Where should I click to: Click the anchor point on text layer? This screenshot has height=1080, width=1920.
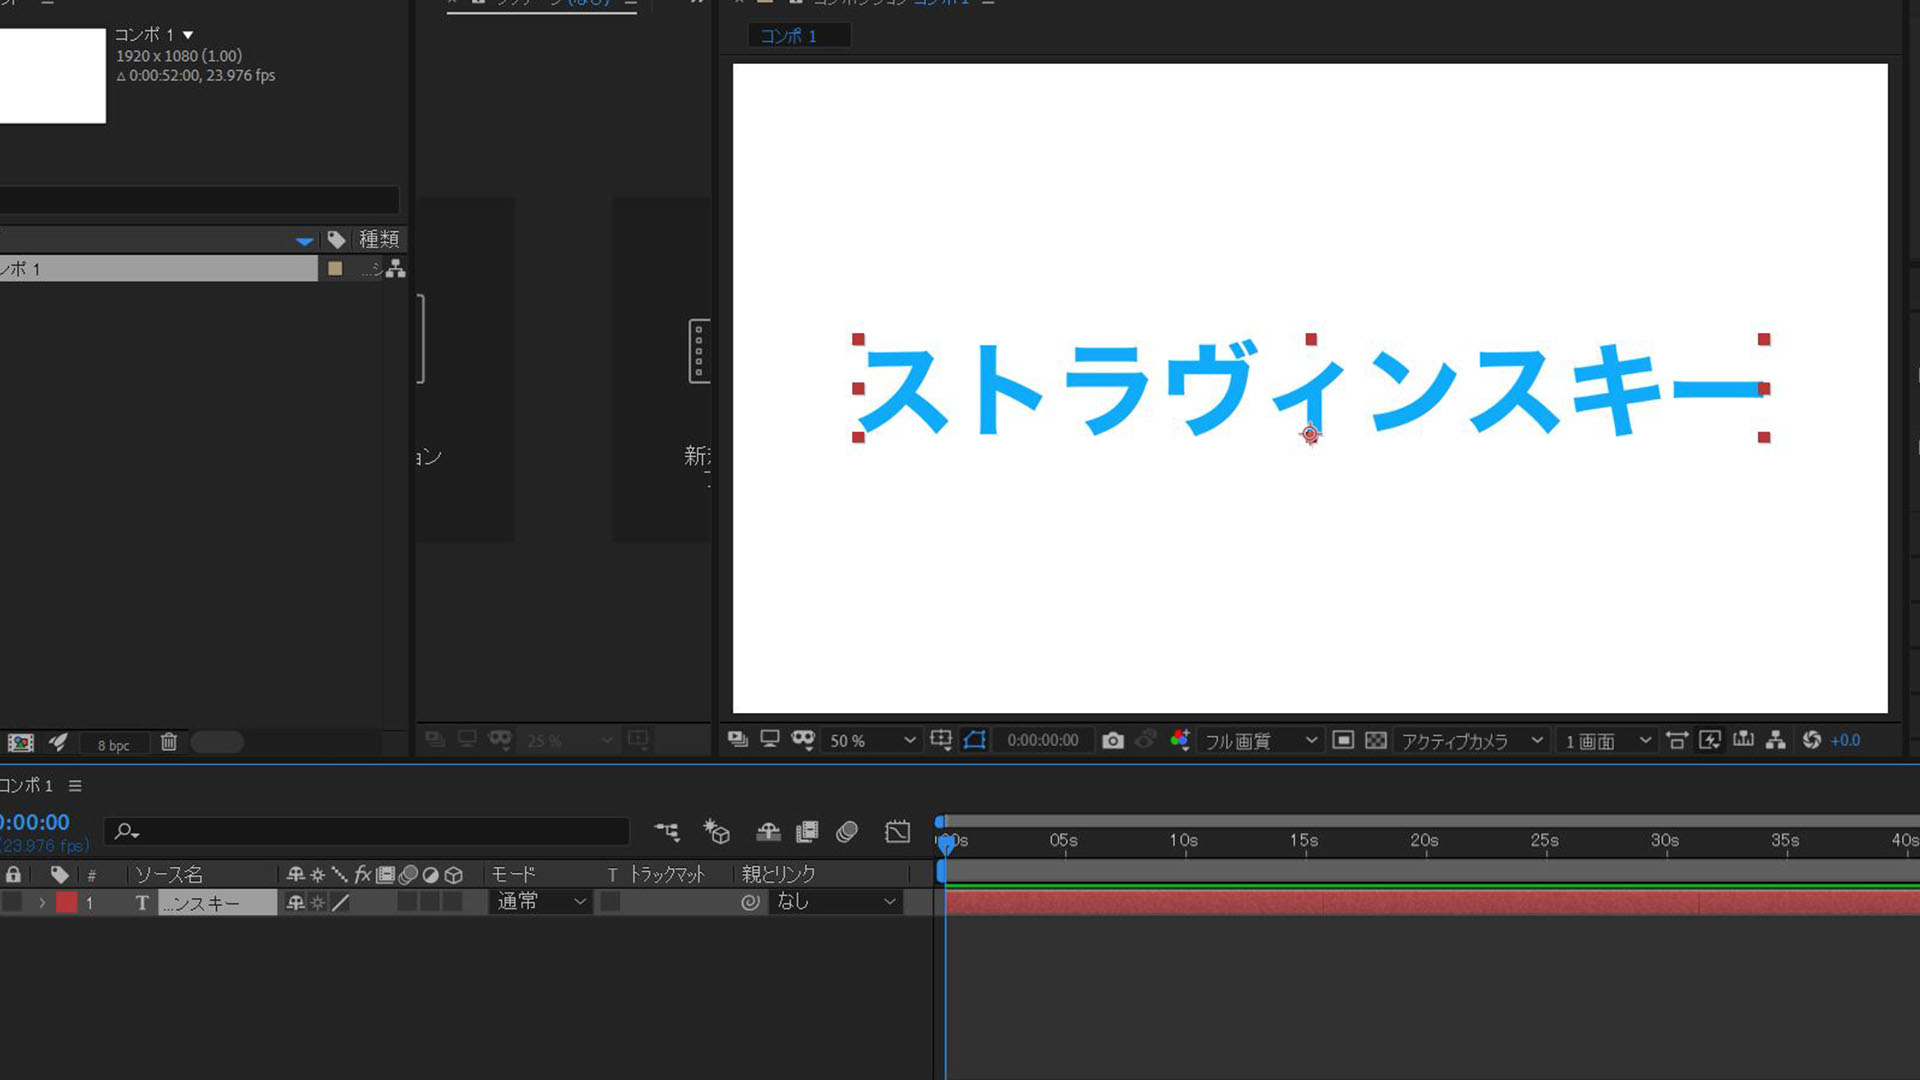pyautogui.click(x=1310, y=434)
